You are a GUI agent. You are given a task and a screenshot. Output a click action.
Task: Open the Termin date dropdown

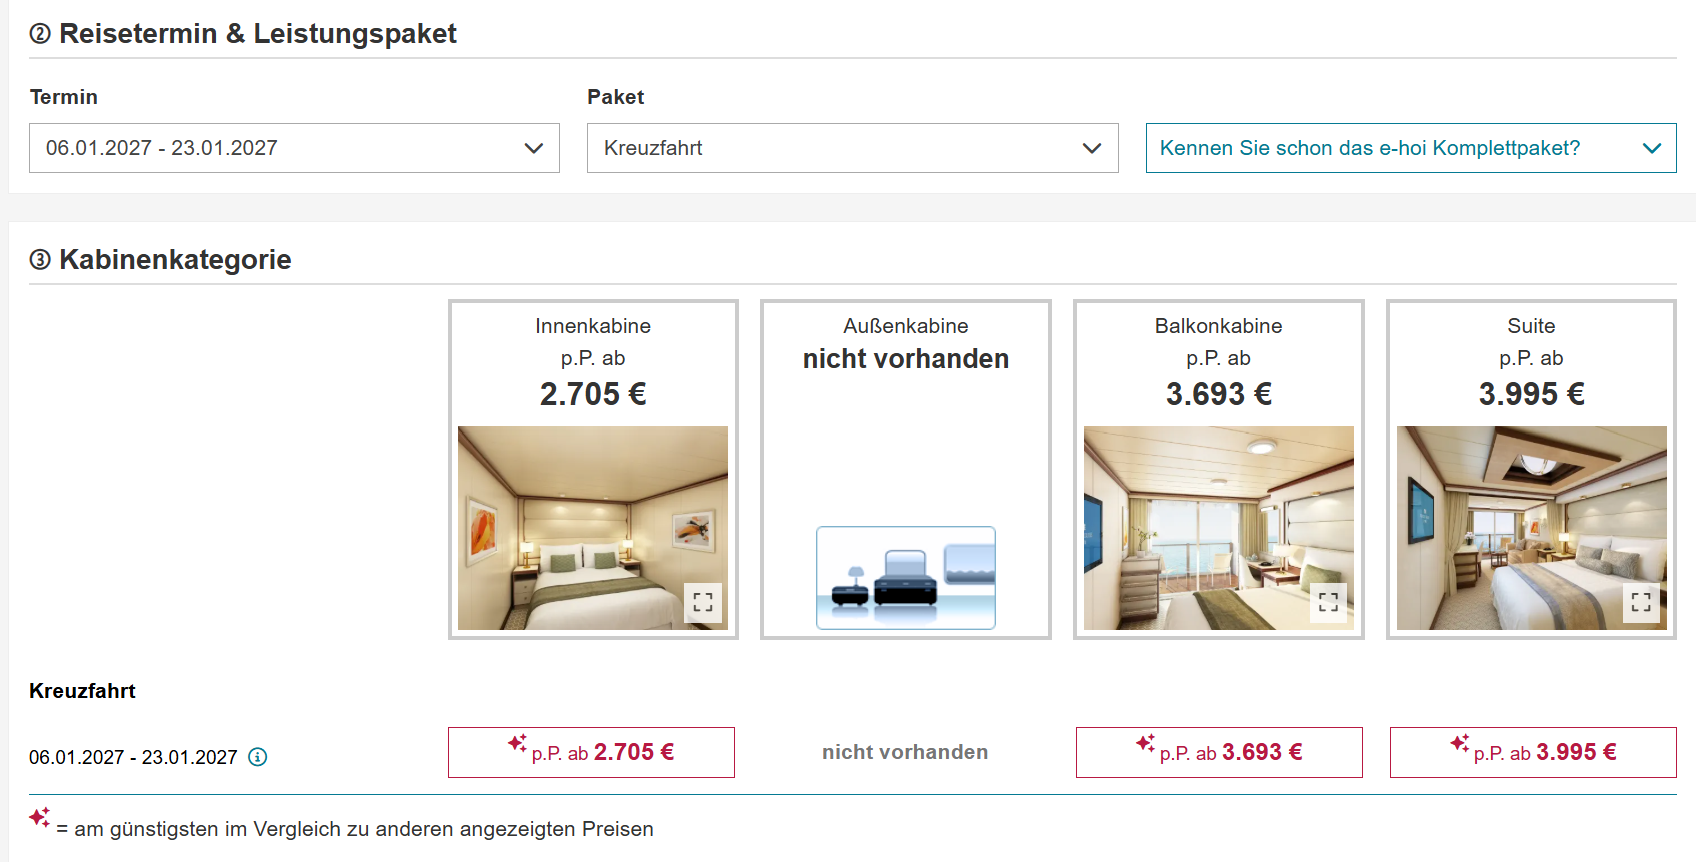[x=294, y=148]
